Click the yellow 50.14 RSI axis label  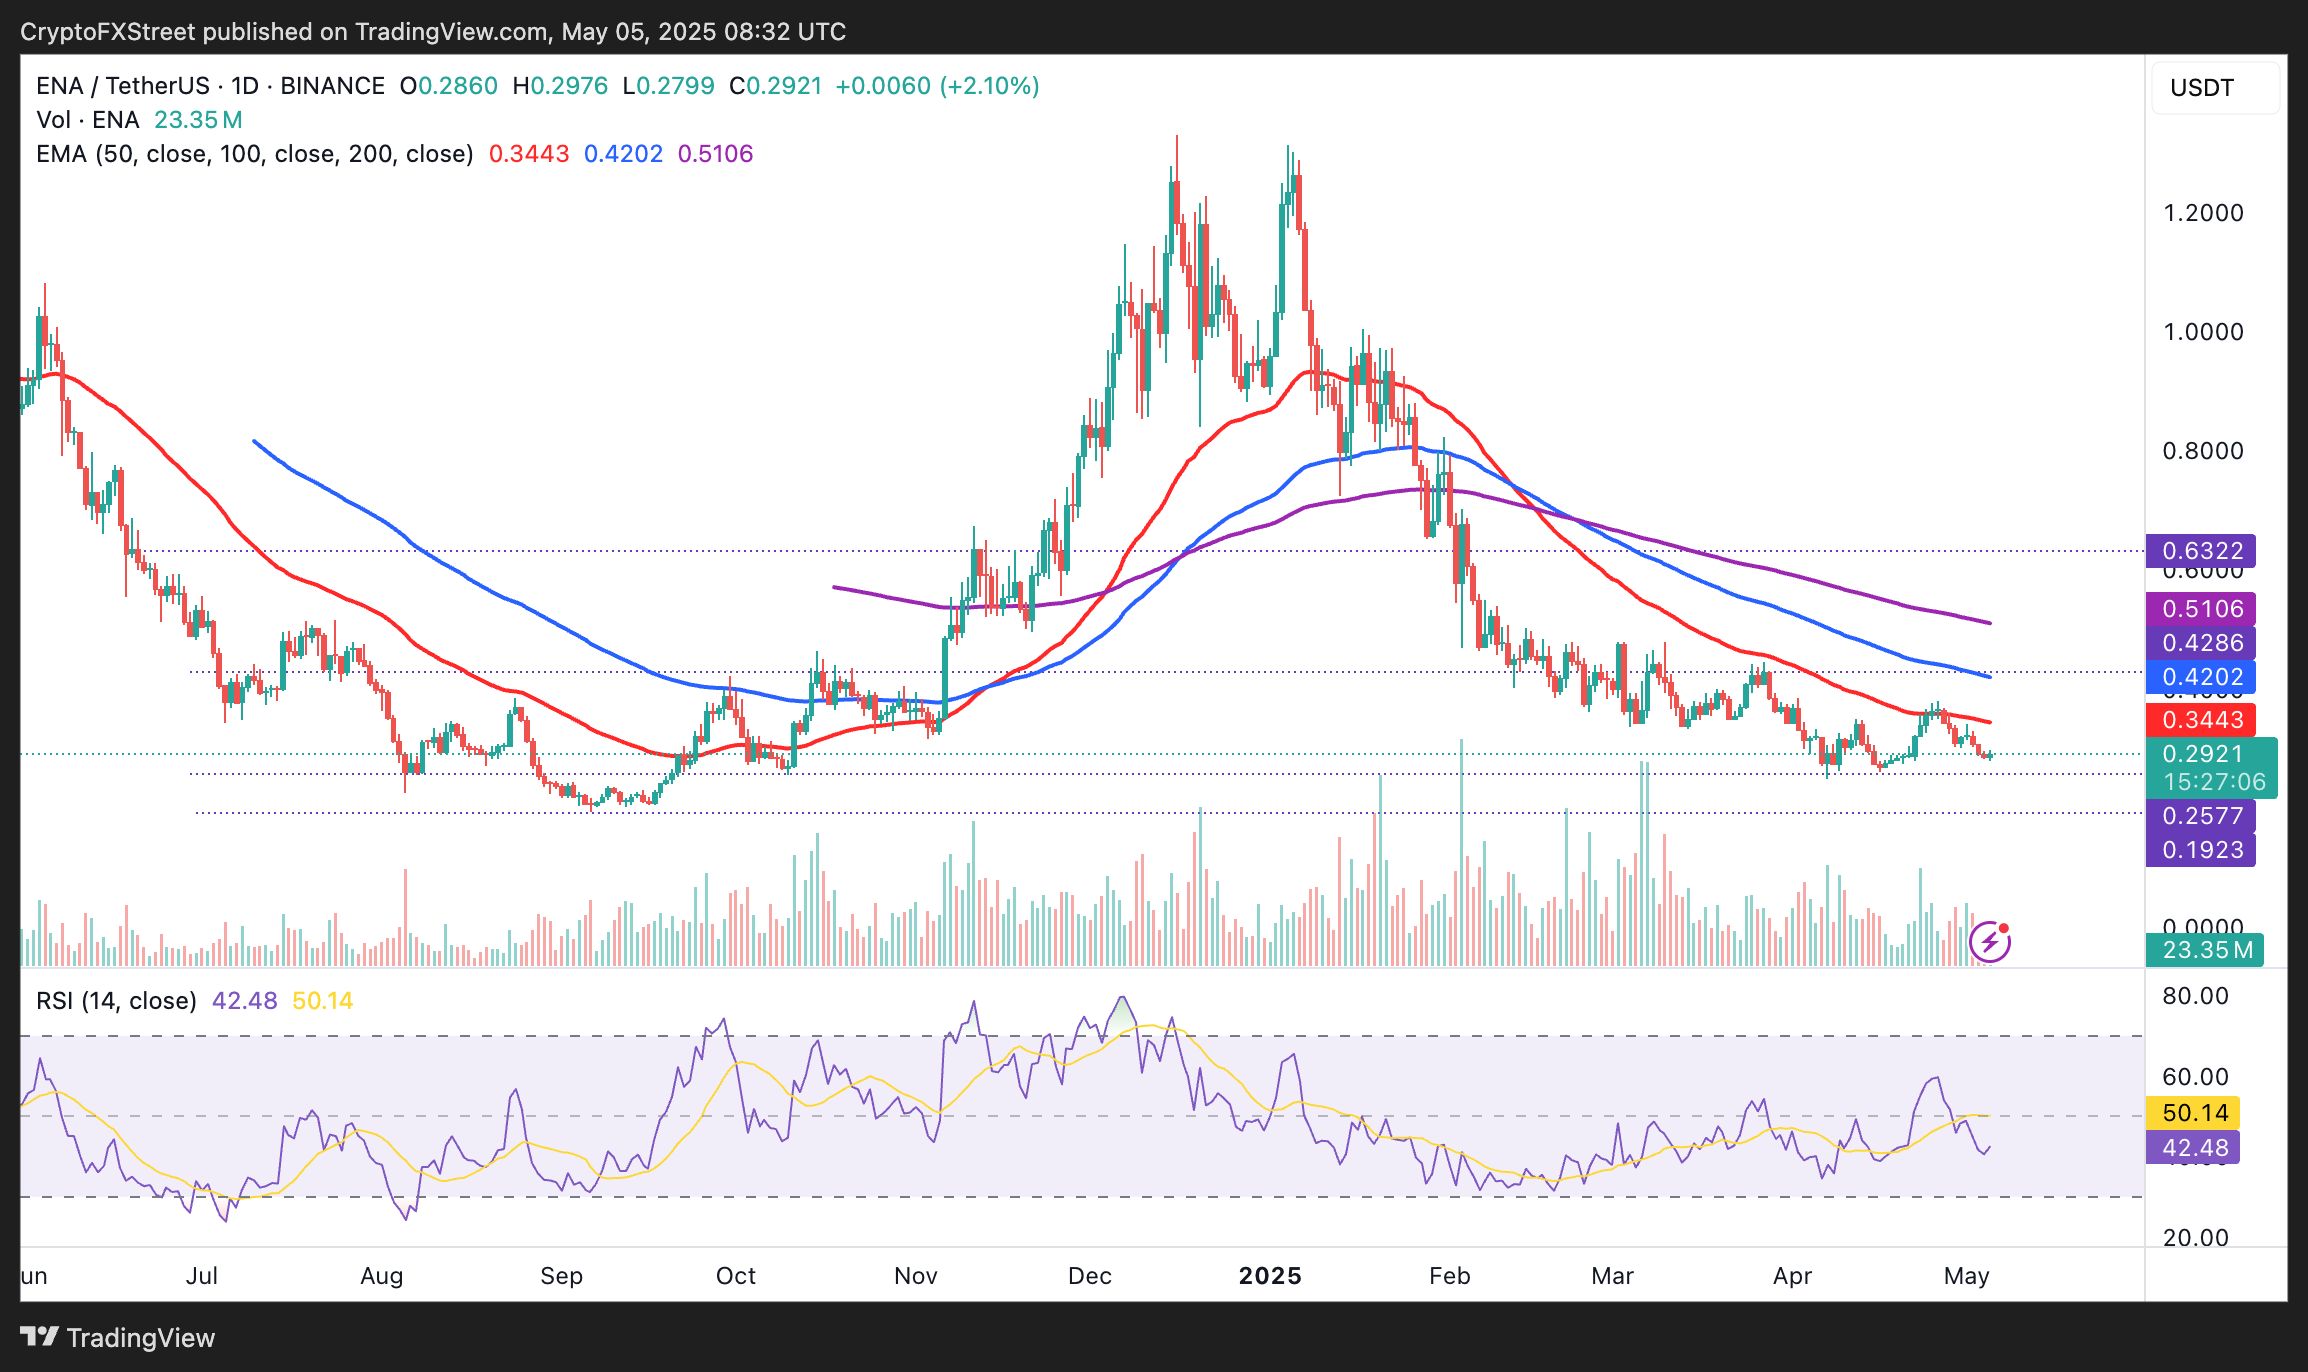pyautogui.click(x=2195, y=1113)
